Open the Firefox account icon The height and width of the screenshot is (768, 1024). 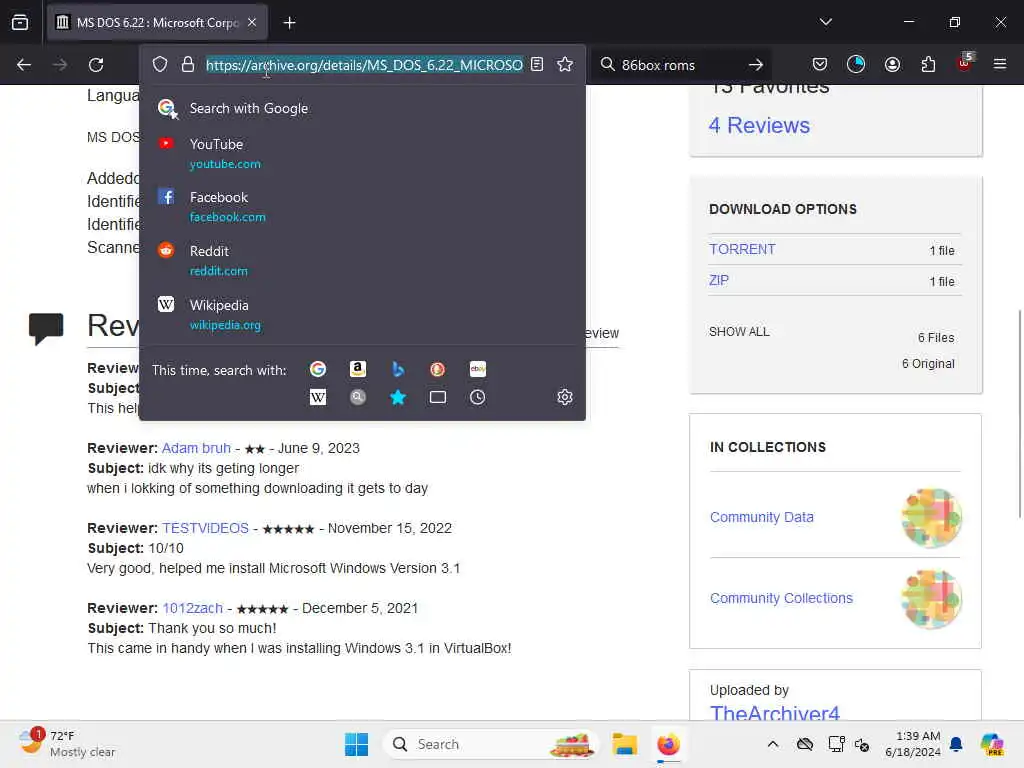[892, 64]
